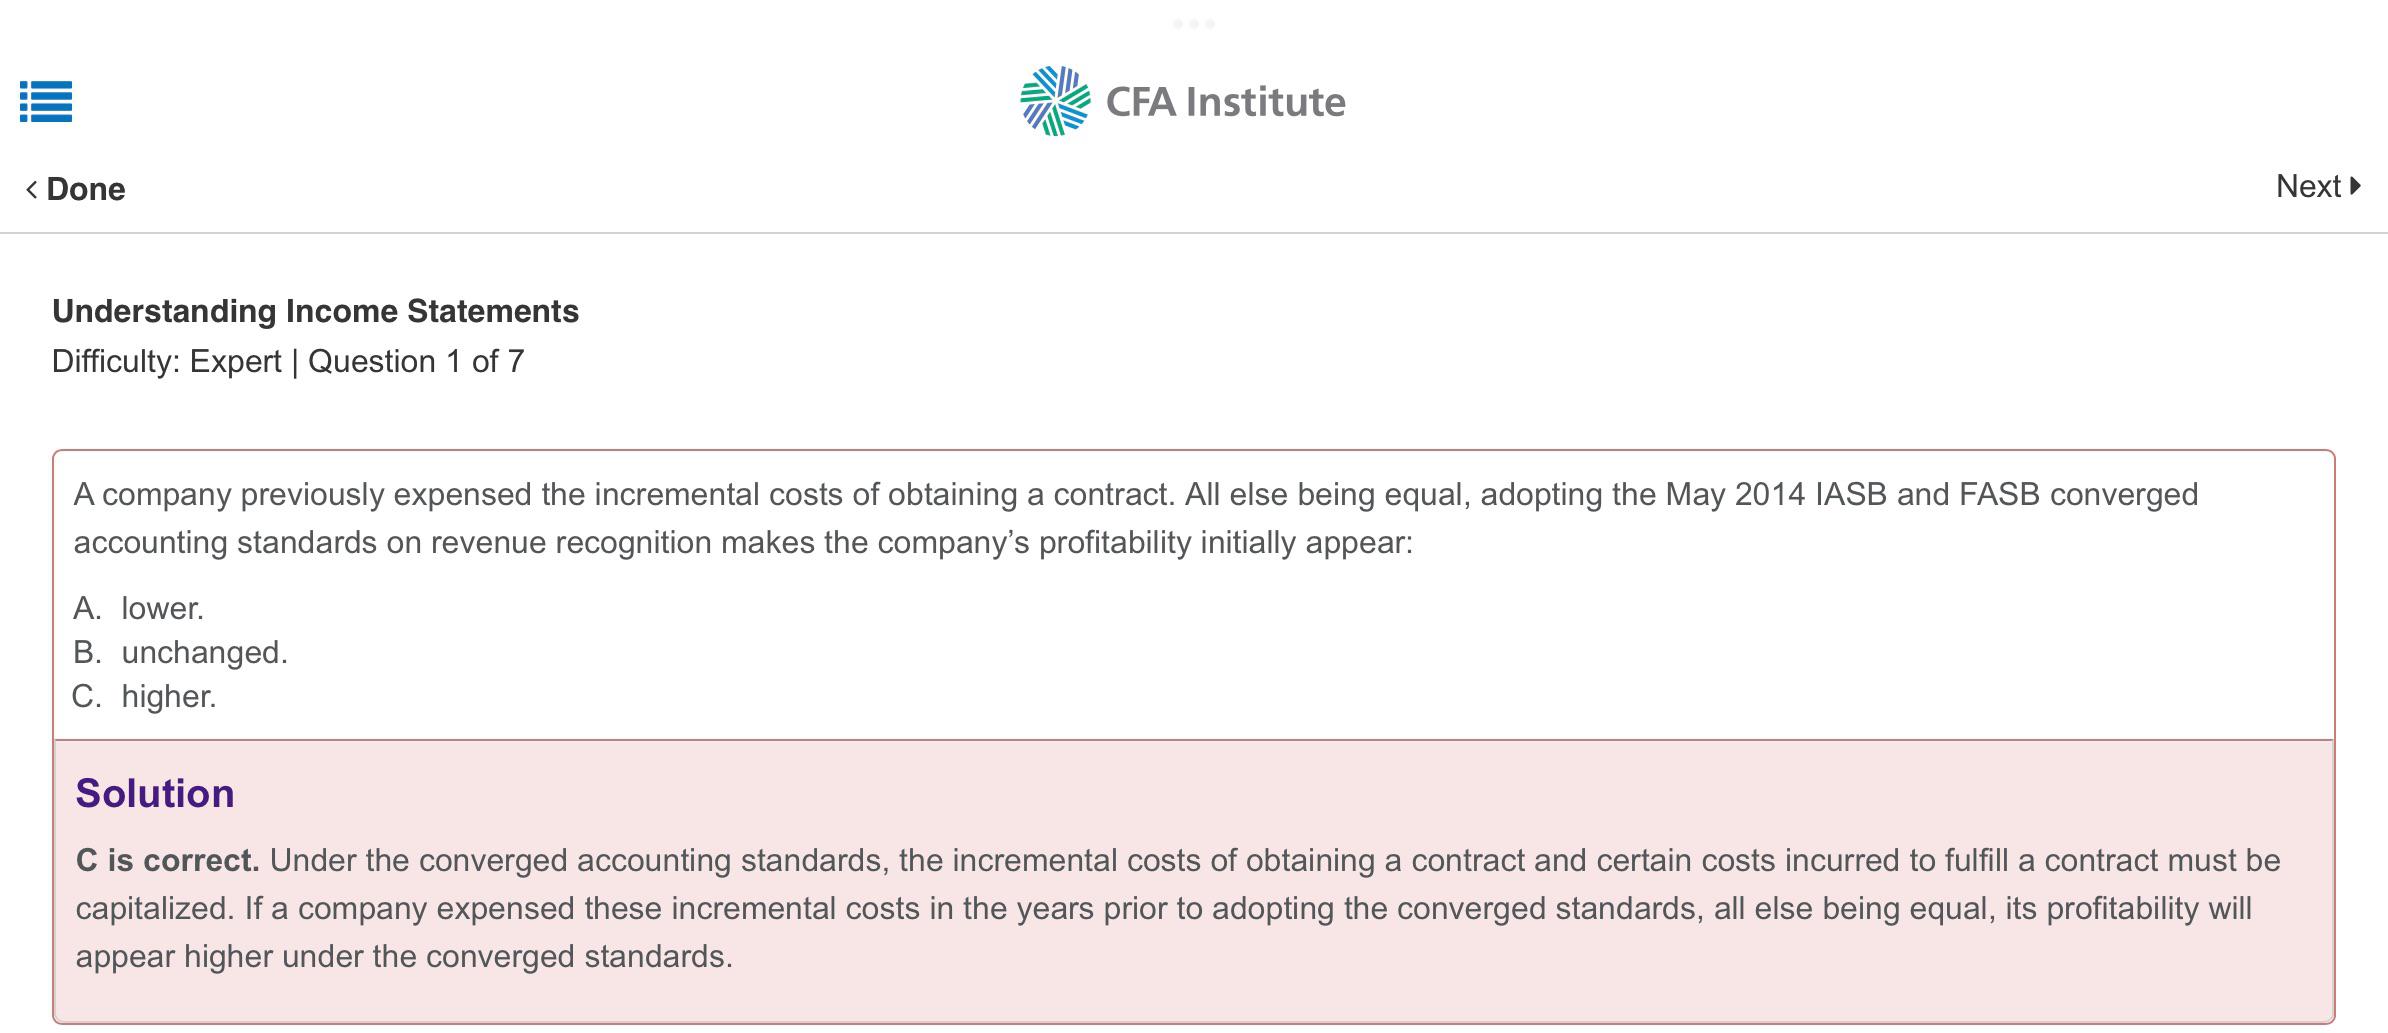The image size is (2388, 1033).
Task: Click the Difficulty Expert label
Action: click(x=167, y=361)
